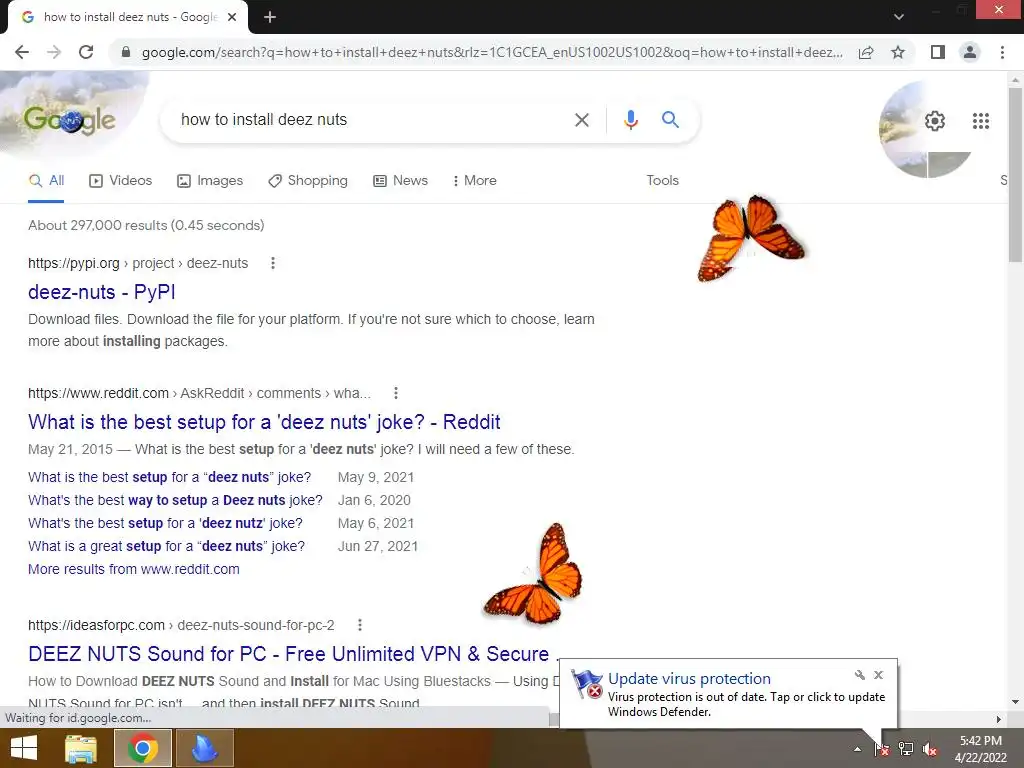Click the Action Center flag tray icon

click(x=882, y=749)
